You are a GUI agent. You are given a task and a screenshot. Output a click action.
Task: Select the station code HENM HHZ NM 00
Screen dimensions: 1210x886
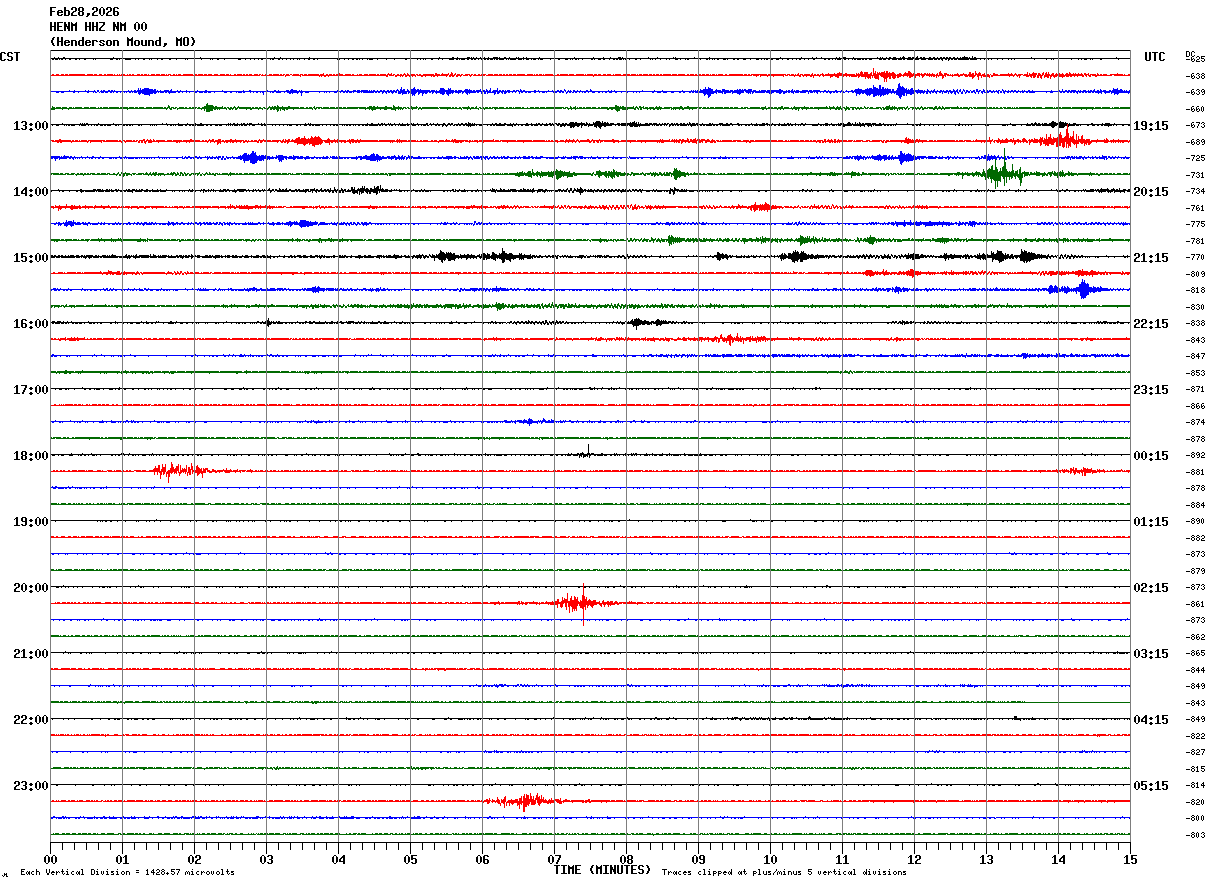[98, 27]
